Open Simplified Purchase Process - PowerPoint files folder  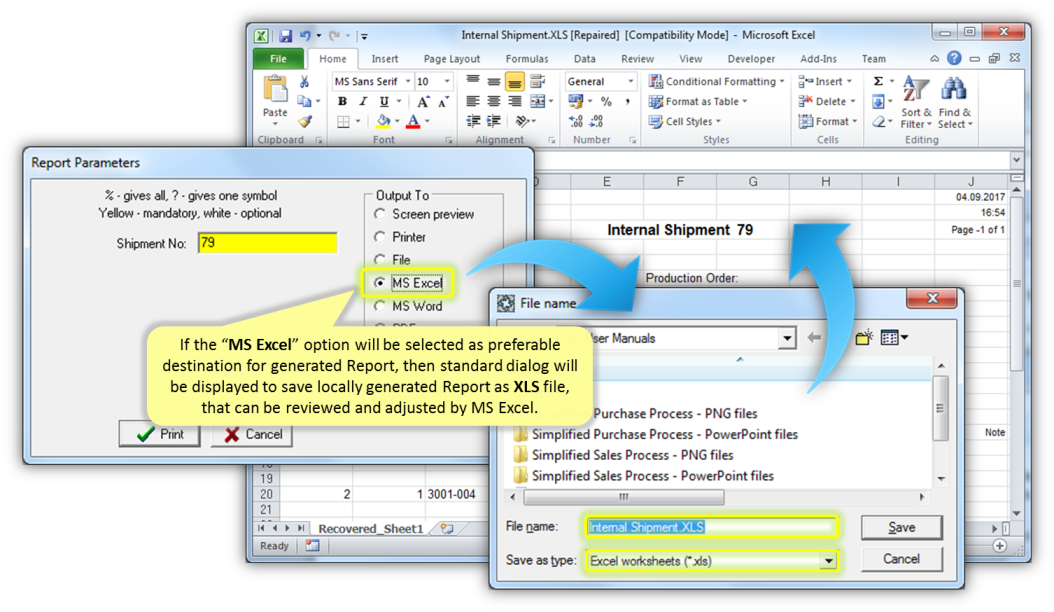pyautogui.click(x=655, y=434)
